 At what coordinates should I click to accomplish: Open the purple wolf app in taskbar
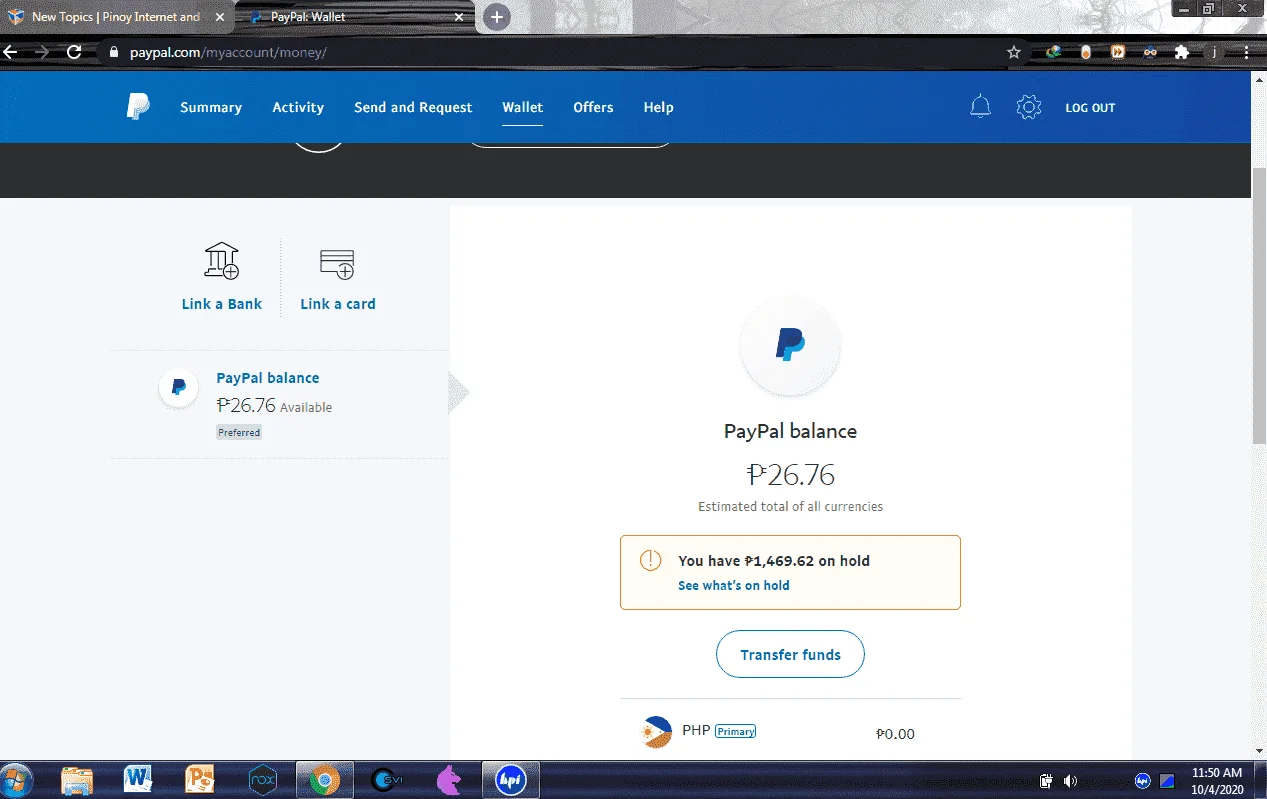point(448,780)
